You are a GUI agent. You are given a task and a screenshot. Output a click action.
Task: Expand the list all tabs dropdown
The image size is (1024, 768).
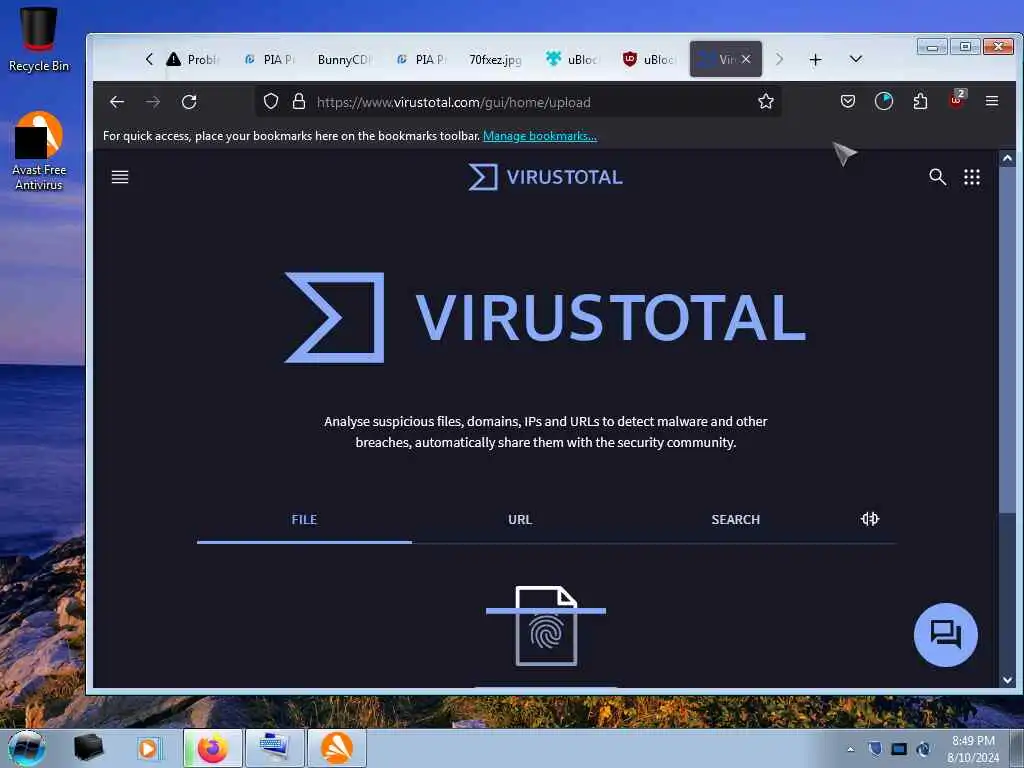click(856, 59)
